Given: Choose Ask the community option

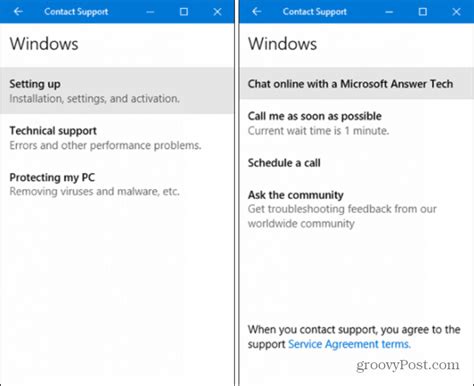Looking at the screenshot, I should [357, 209].
